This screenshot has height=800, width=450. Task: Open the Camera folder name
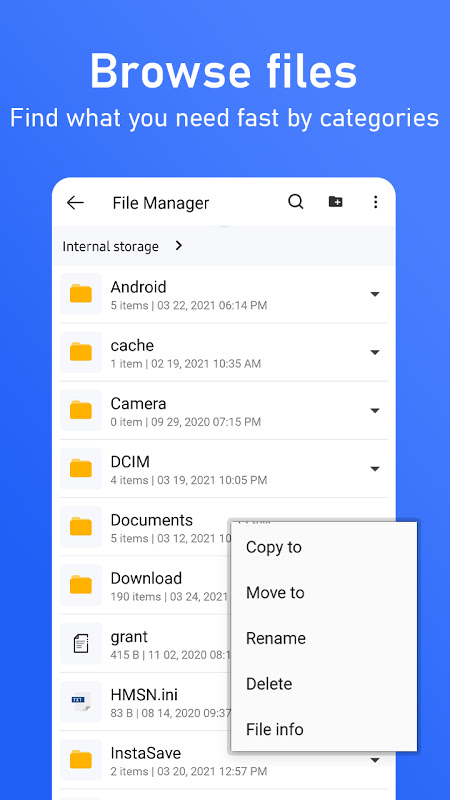(138, 404)
